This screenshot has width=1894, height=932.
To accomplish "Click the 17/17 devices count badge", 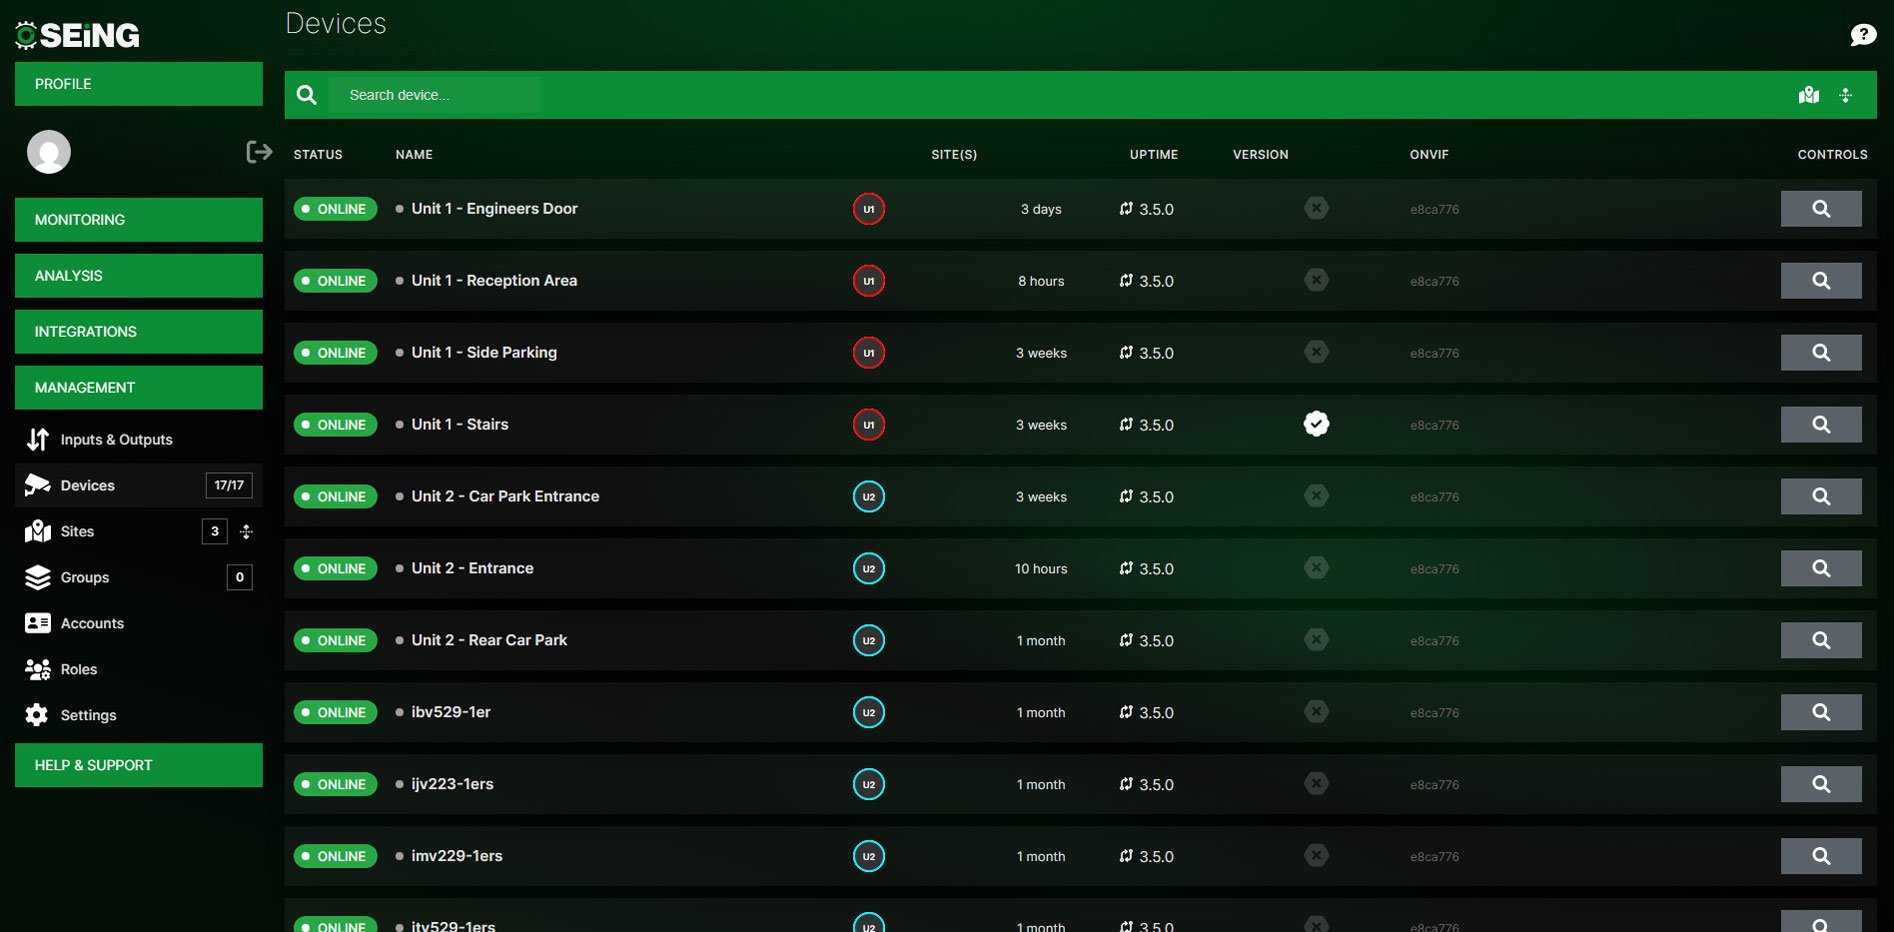I will coord(229,486).
